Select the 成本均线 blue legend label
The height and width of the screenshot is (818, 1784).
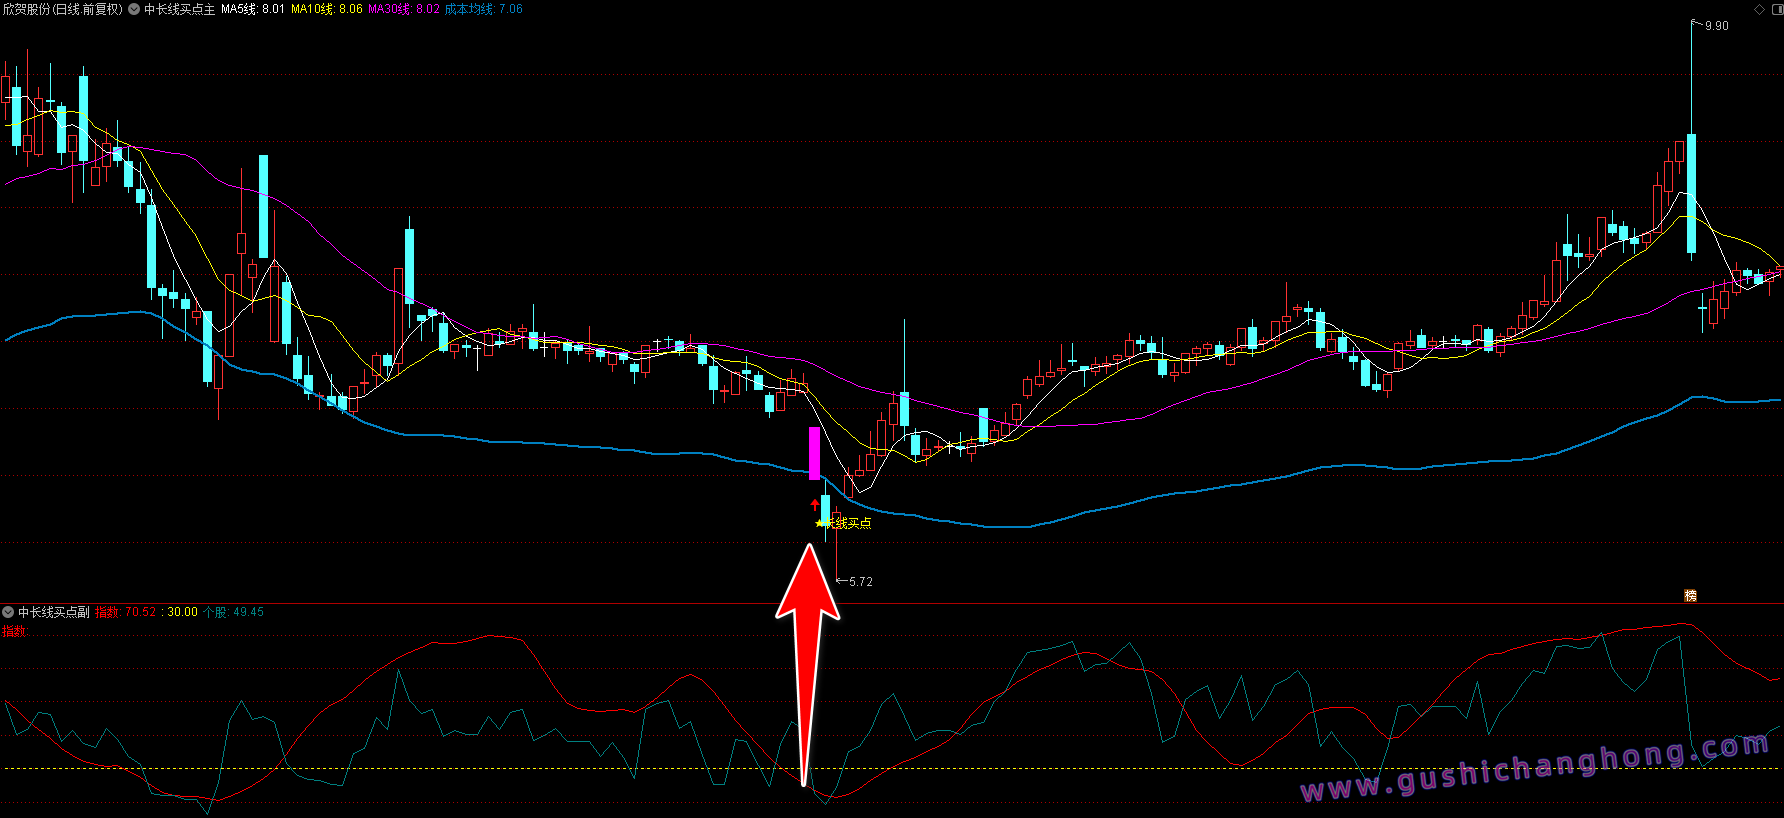[483, 9]
